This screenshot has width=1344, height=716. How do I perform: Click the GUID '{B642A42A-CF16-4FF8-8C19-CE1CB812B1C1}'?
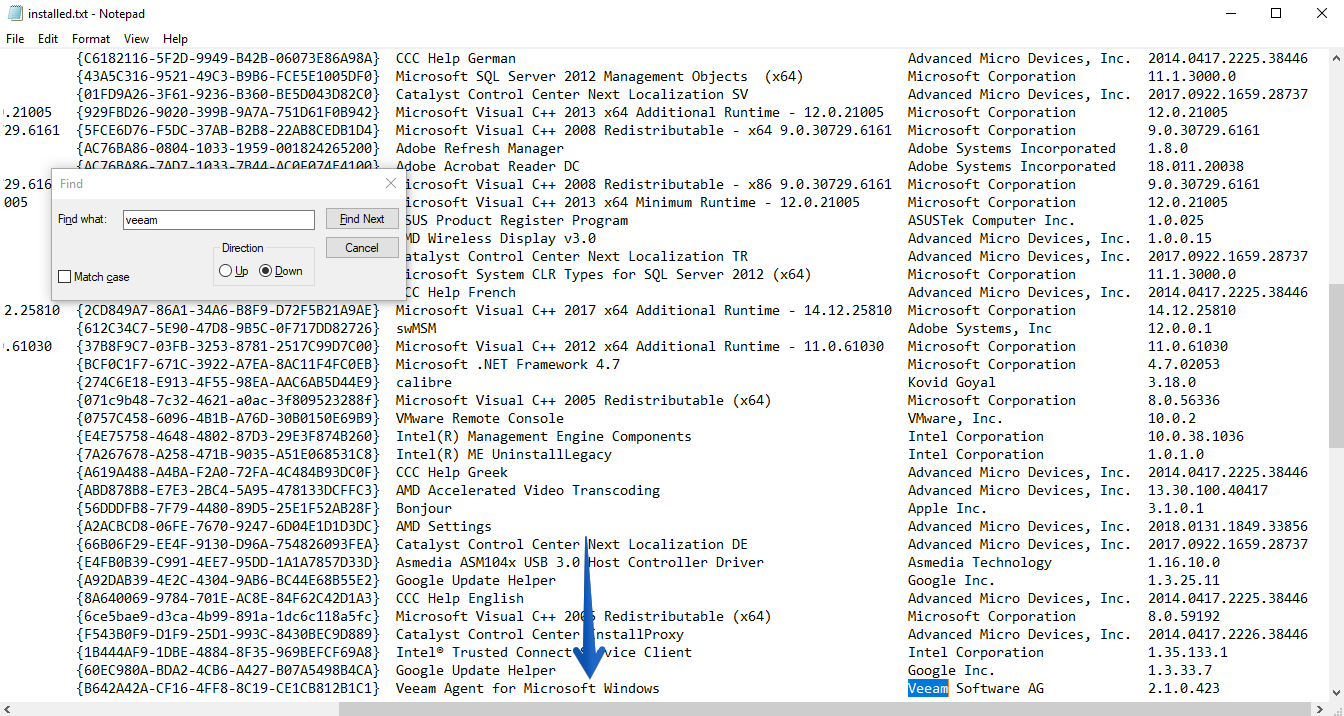click(x=228, y=688)
